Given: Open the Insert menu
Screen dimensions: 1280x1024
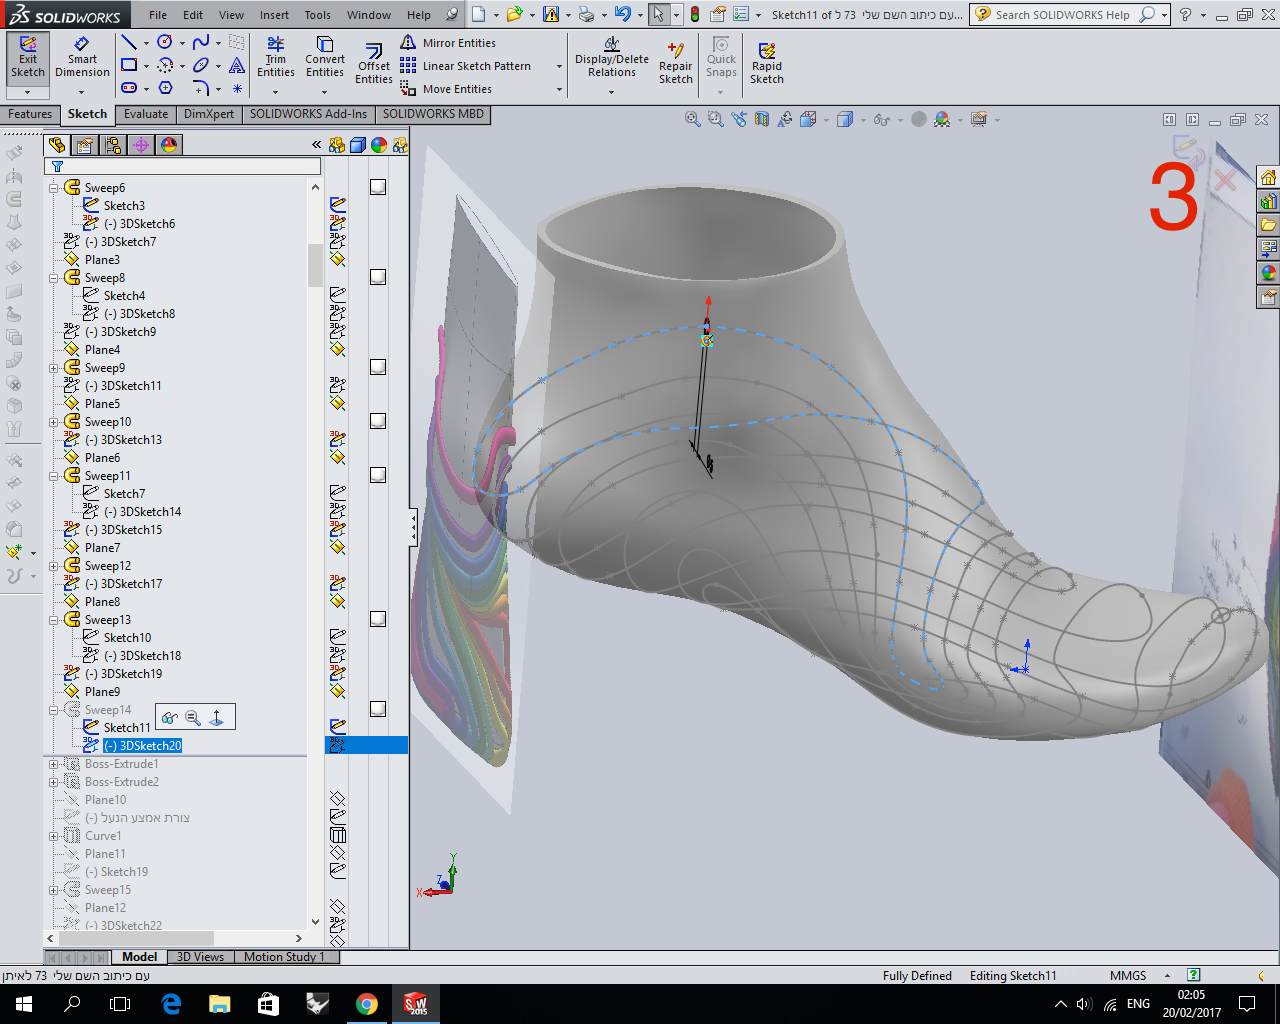Looking at the screenshot, I should click(x=274, y=15).
